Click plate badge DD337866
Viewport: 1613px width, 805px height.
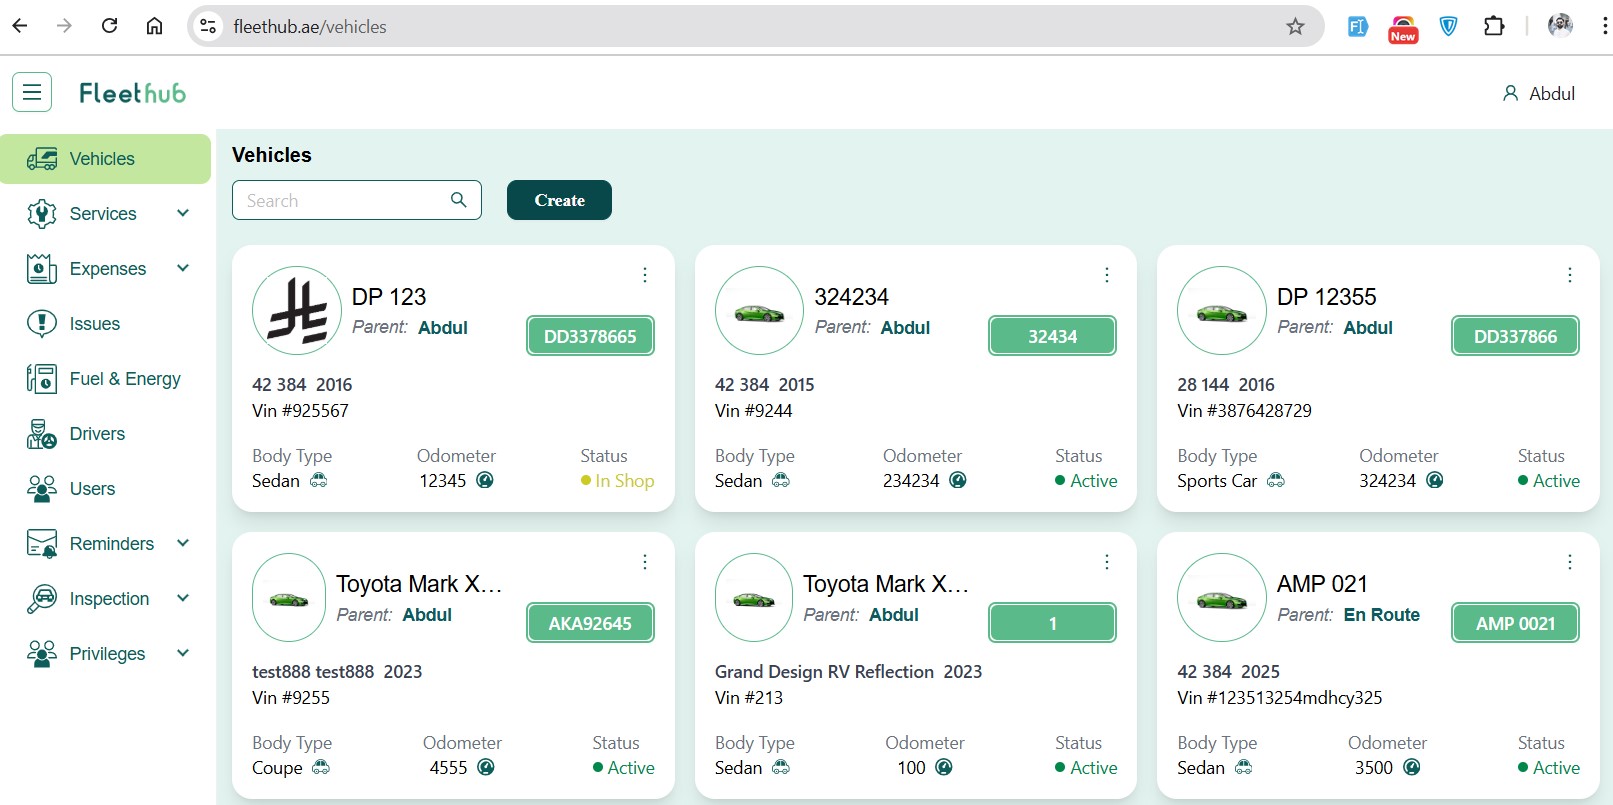pos(1515,336)
